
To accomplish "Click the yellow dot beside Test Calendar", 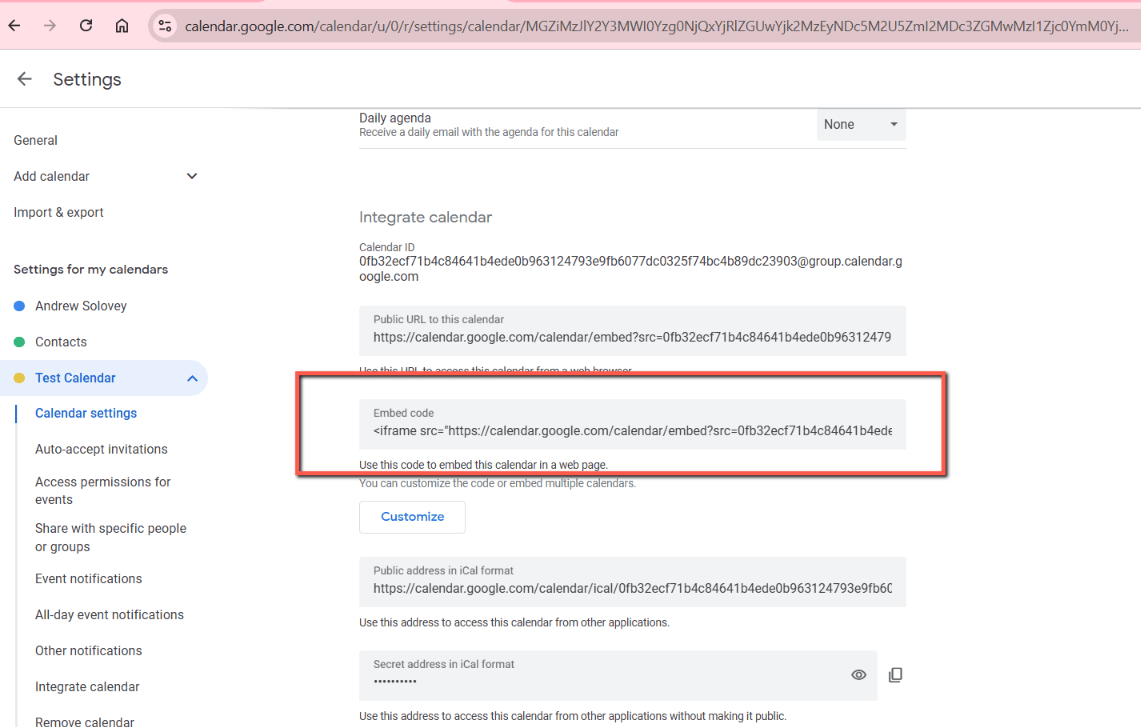I will (20, 378).
